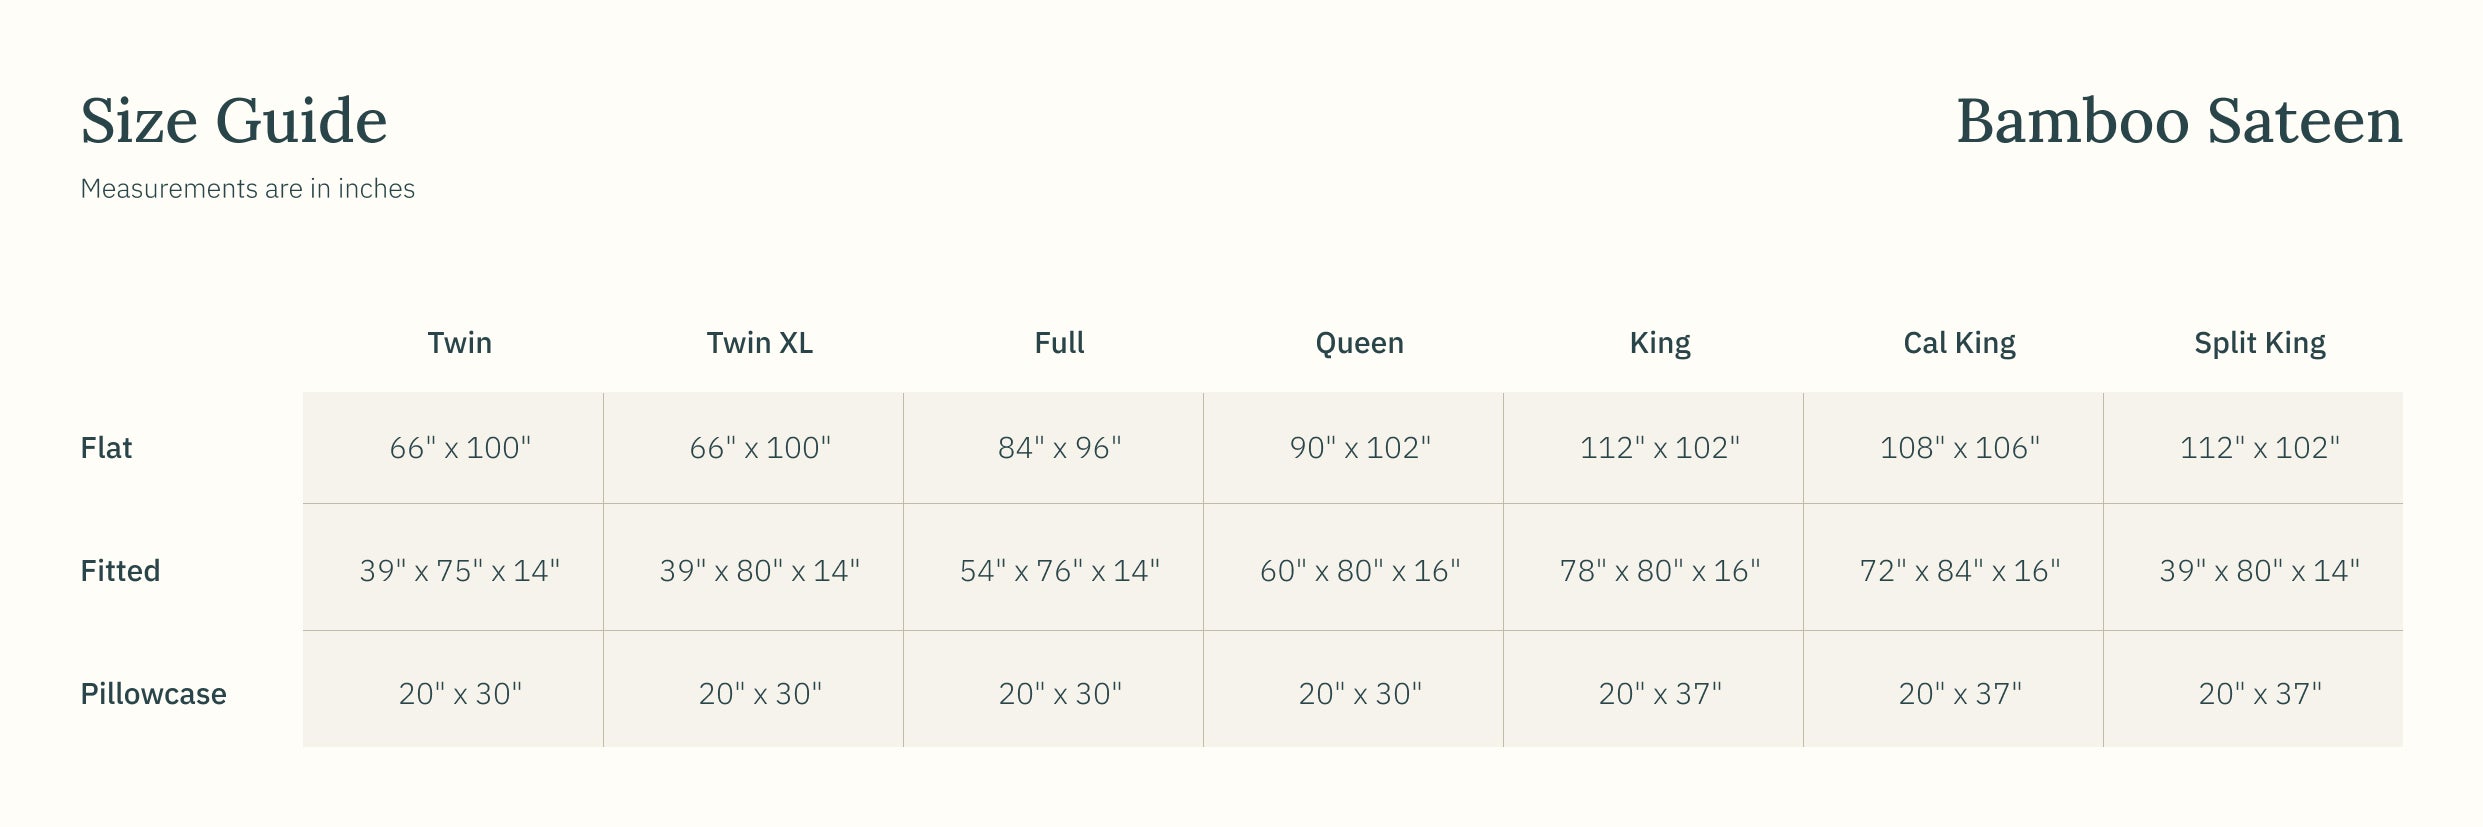Select the Cal King column header

click(1959, 343)
